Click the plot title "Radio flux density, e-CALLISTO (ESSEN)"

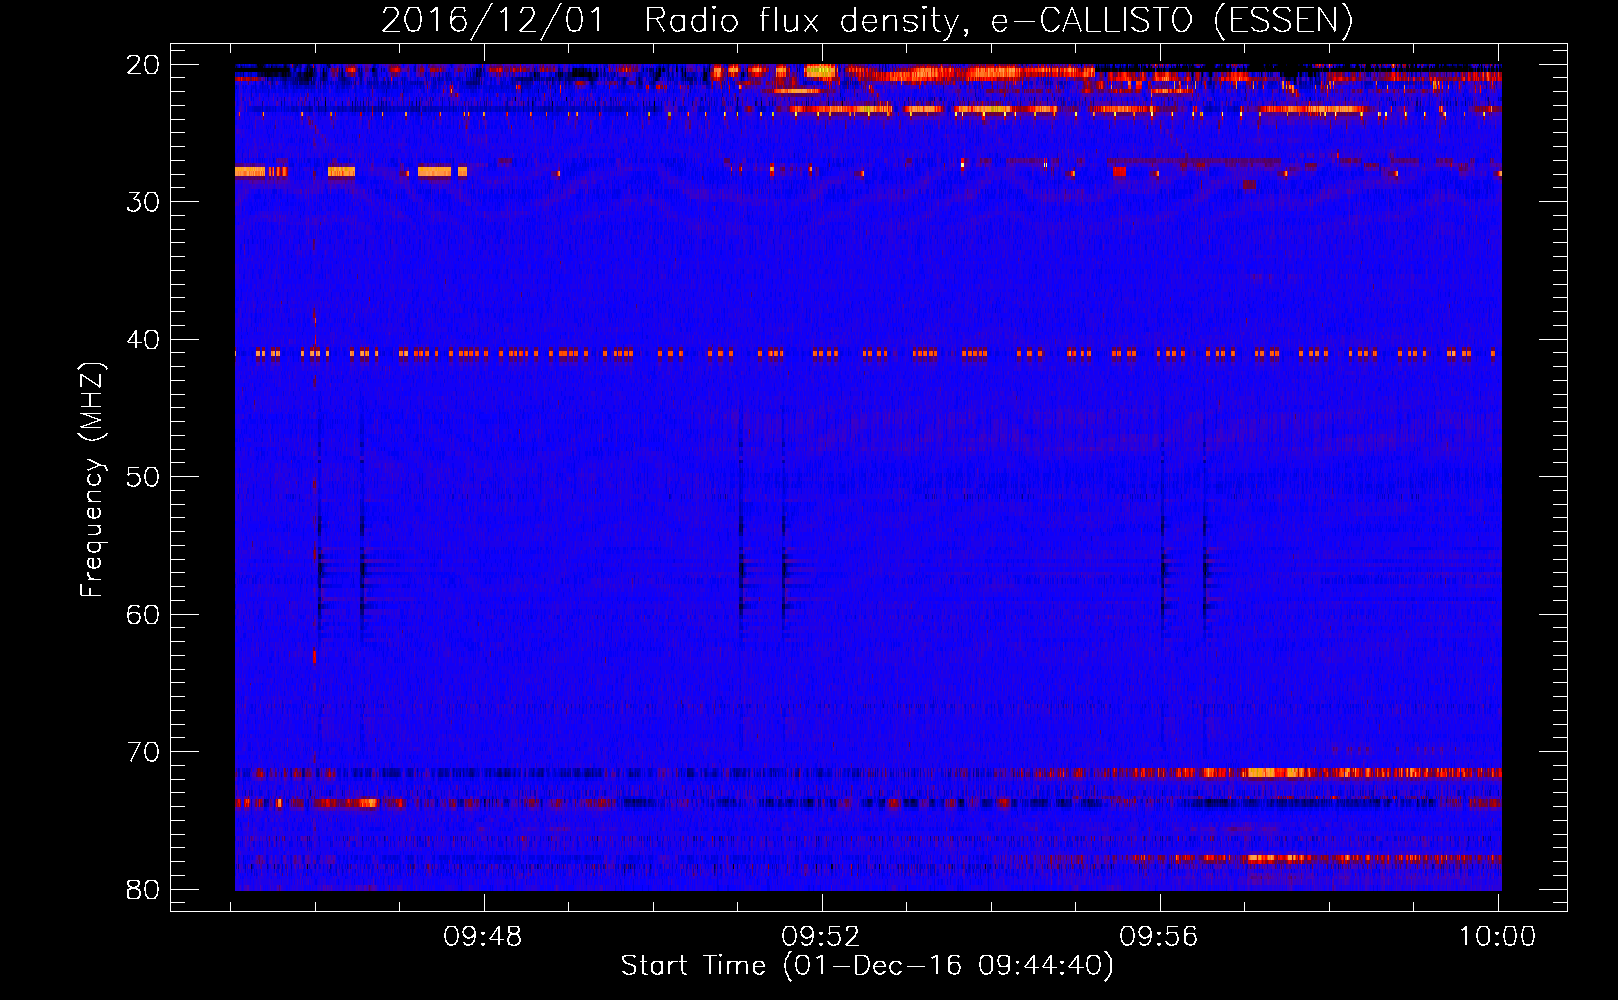(998, 21)
